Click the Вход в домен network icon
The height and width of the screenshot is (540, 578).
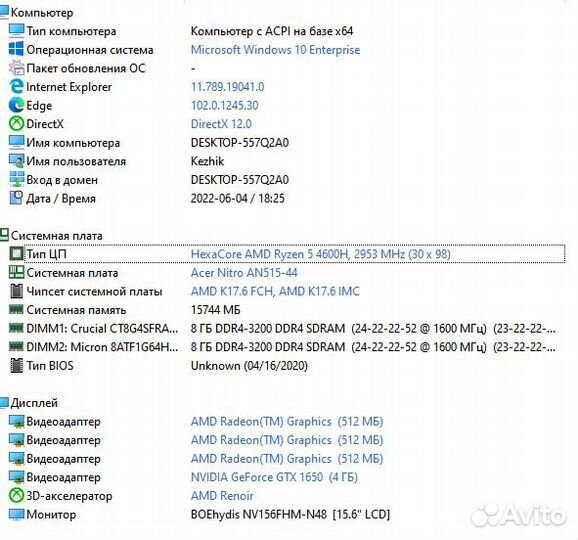(x=16, y=180)
